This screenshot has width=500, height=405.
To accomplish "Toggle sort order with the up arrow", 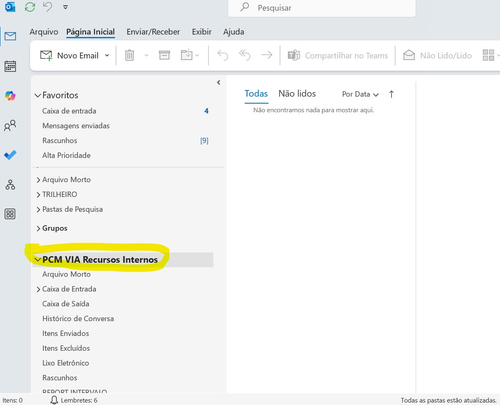I will pos(391,94).
